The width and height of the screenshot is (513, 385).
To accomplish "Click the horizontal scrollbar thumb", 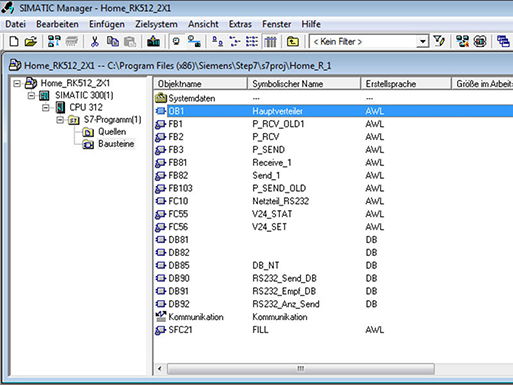I will coord(301,369).
